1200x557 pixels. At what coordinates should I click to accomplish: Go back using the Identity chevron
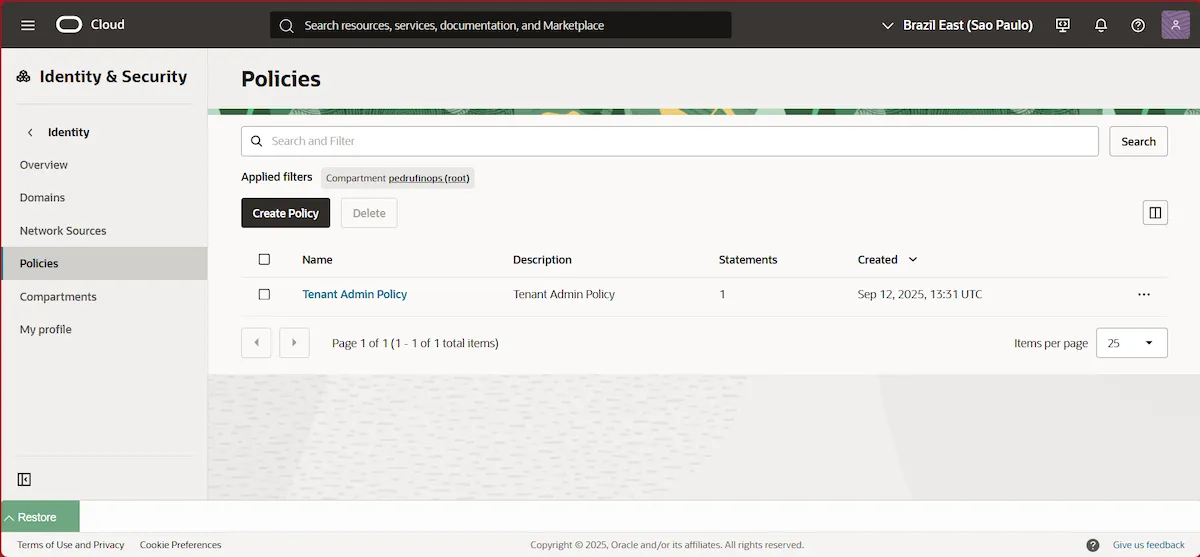tap(30, 132)
